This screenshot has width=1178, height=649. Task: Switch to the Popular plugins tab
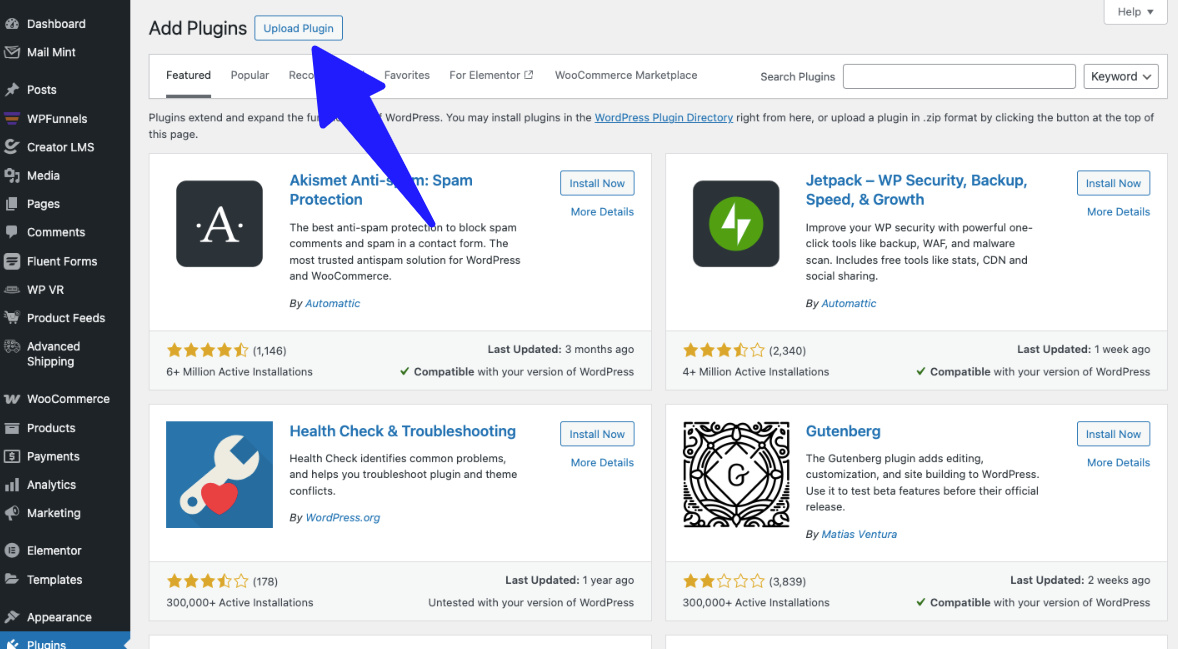pos(249,75)
